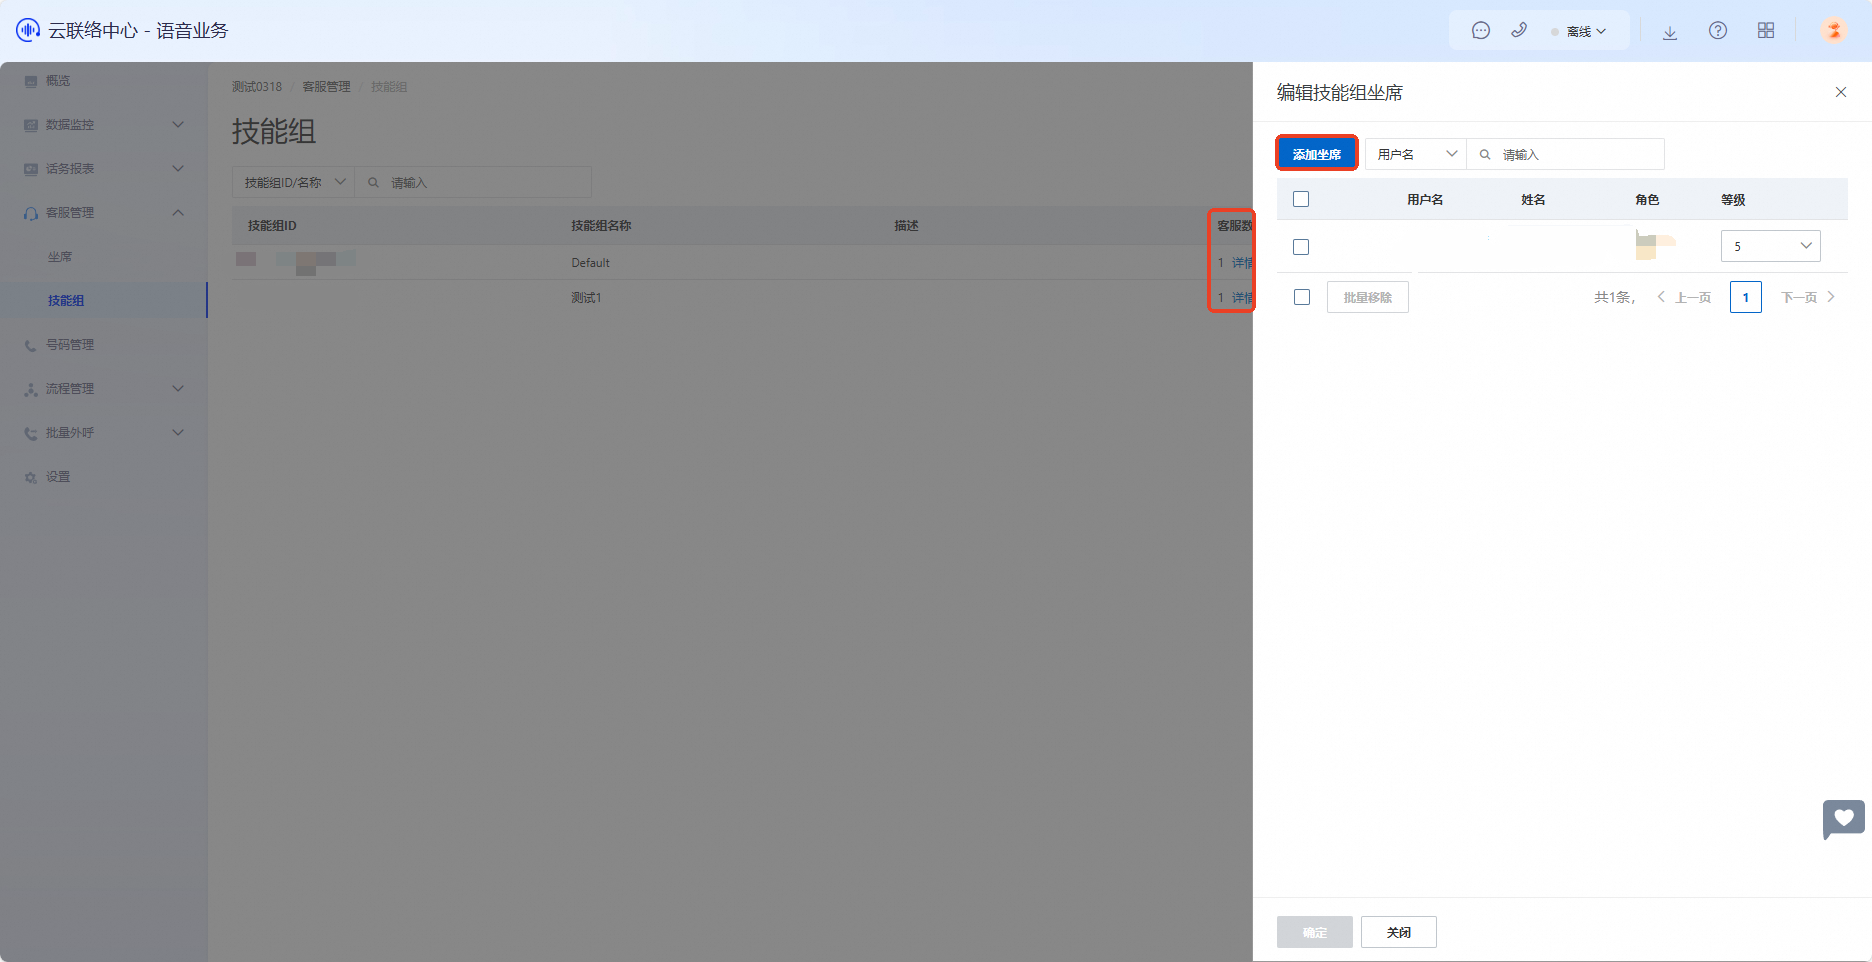Go to previous page with 上一页
1872x962 pixels.
[1684, 297]
